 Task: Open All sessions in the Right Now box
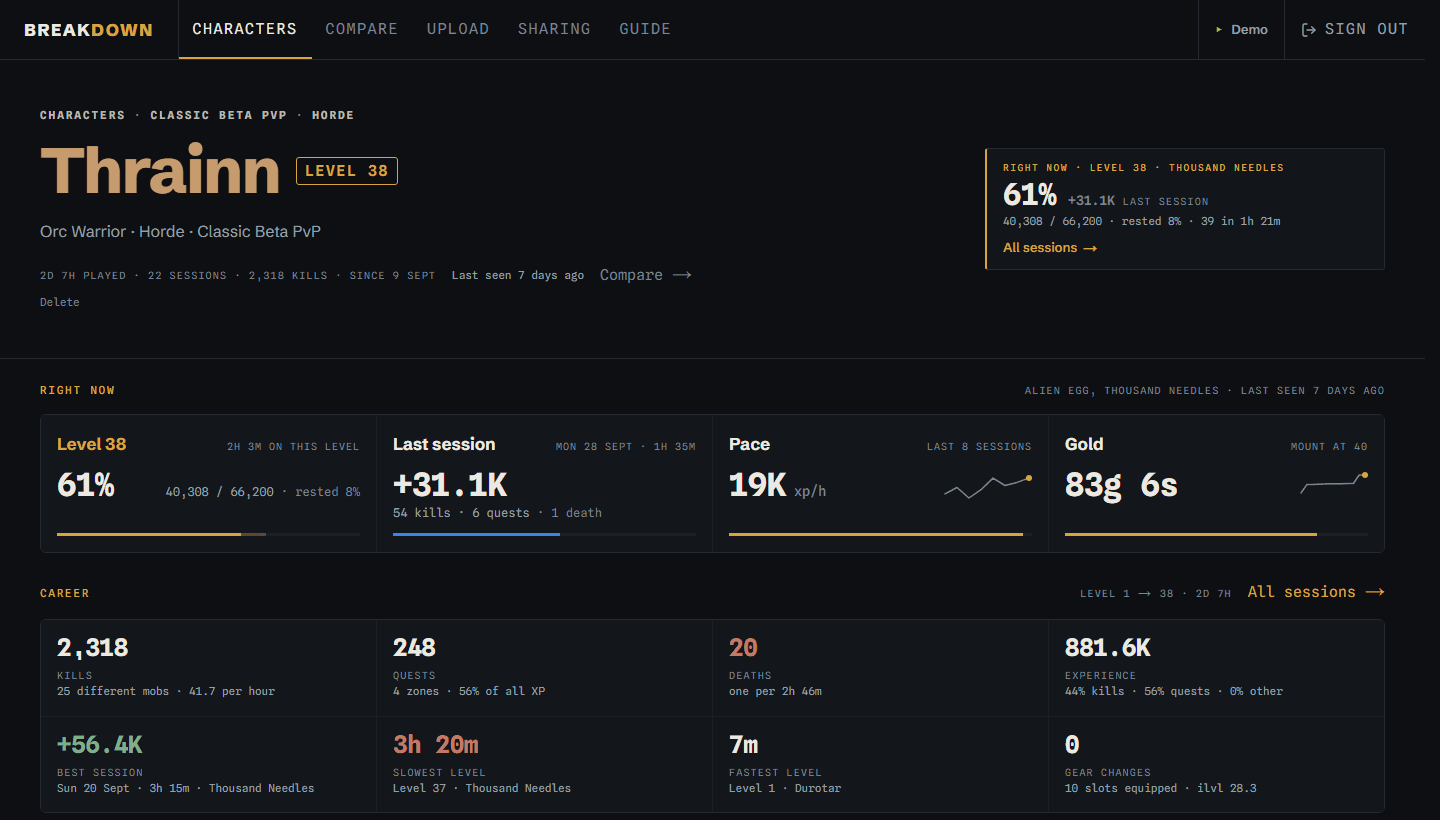tap(1050, 248)
